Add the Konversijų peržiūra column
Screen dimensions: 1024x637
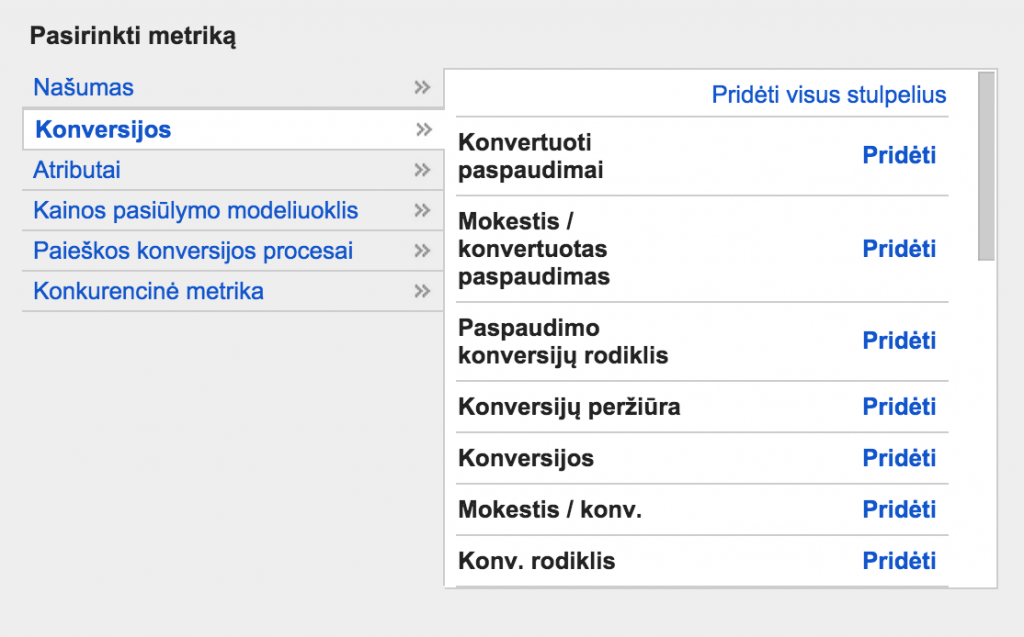pos(899,407)
